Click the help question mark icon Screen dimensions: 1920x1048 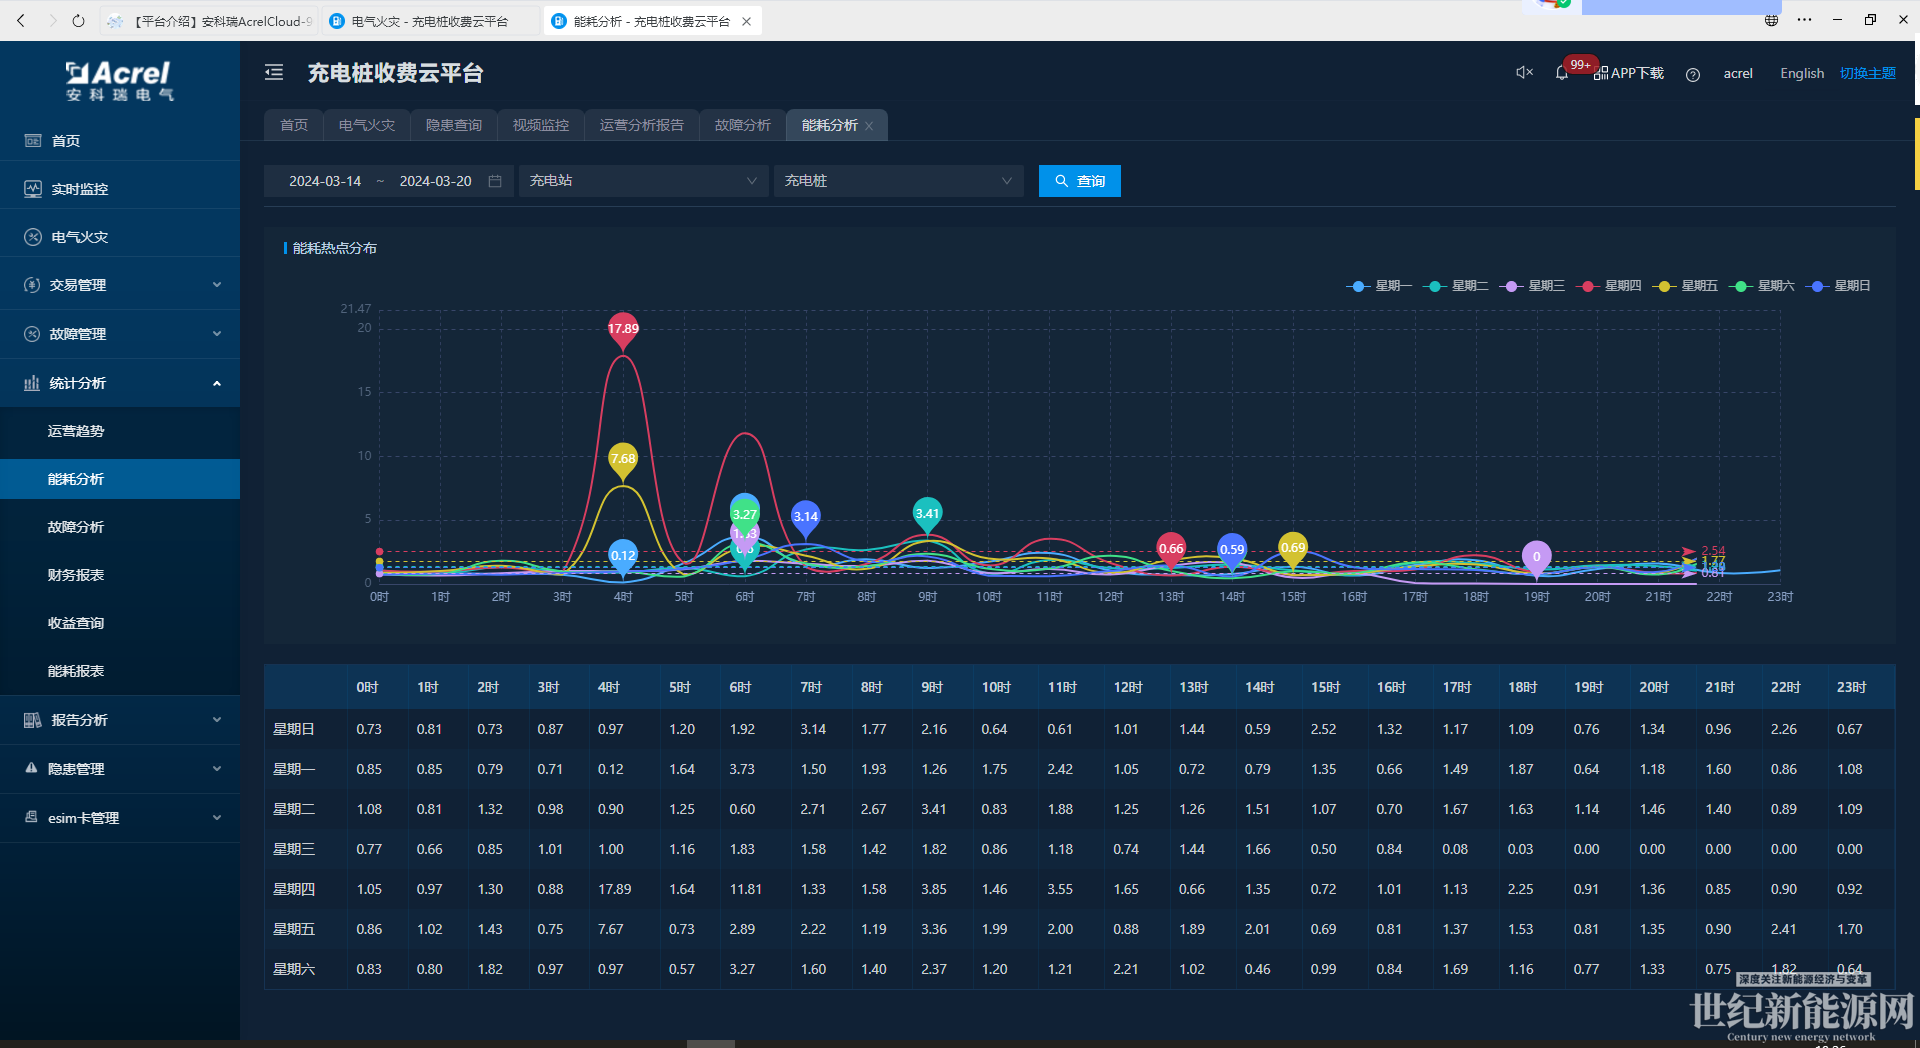[1692, 74]
